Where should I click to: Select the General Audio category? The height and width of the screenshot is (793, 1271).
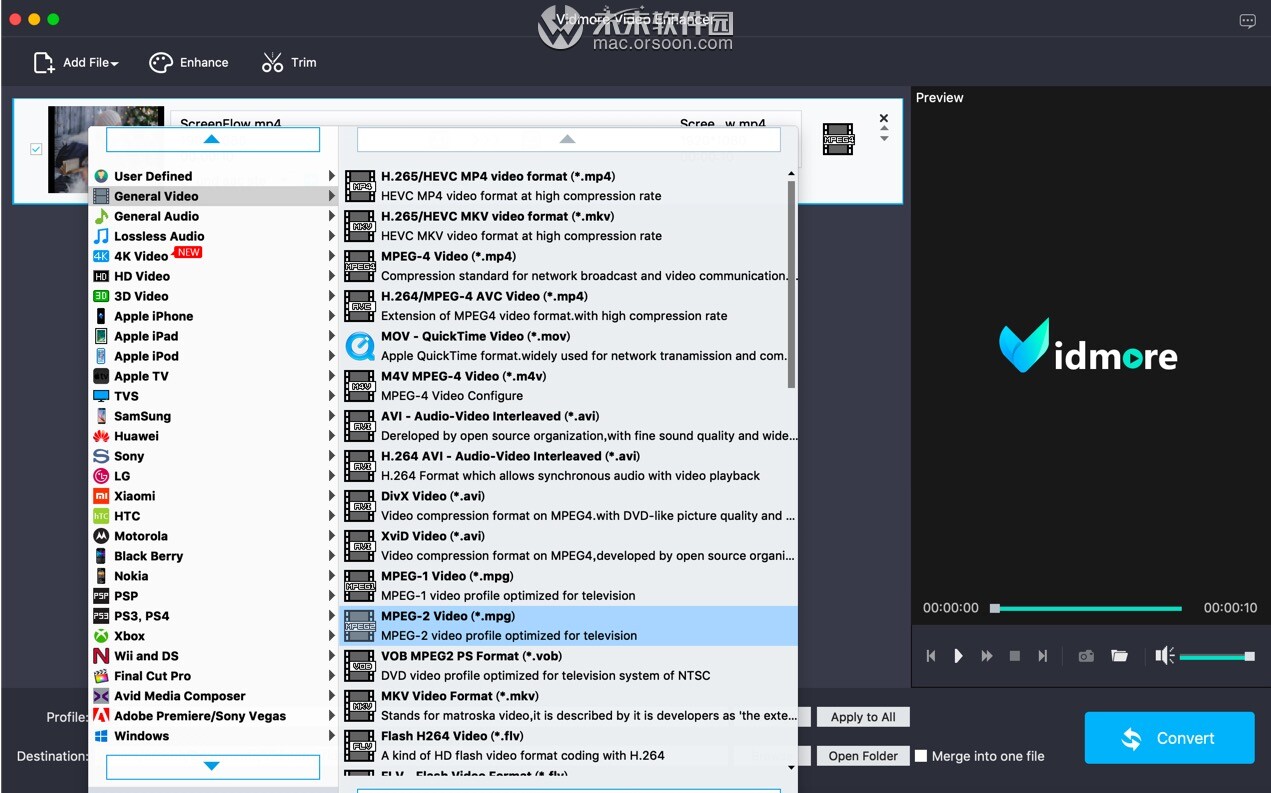pos(214,216)
